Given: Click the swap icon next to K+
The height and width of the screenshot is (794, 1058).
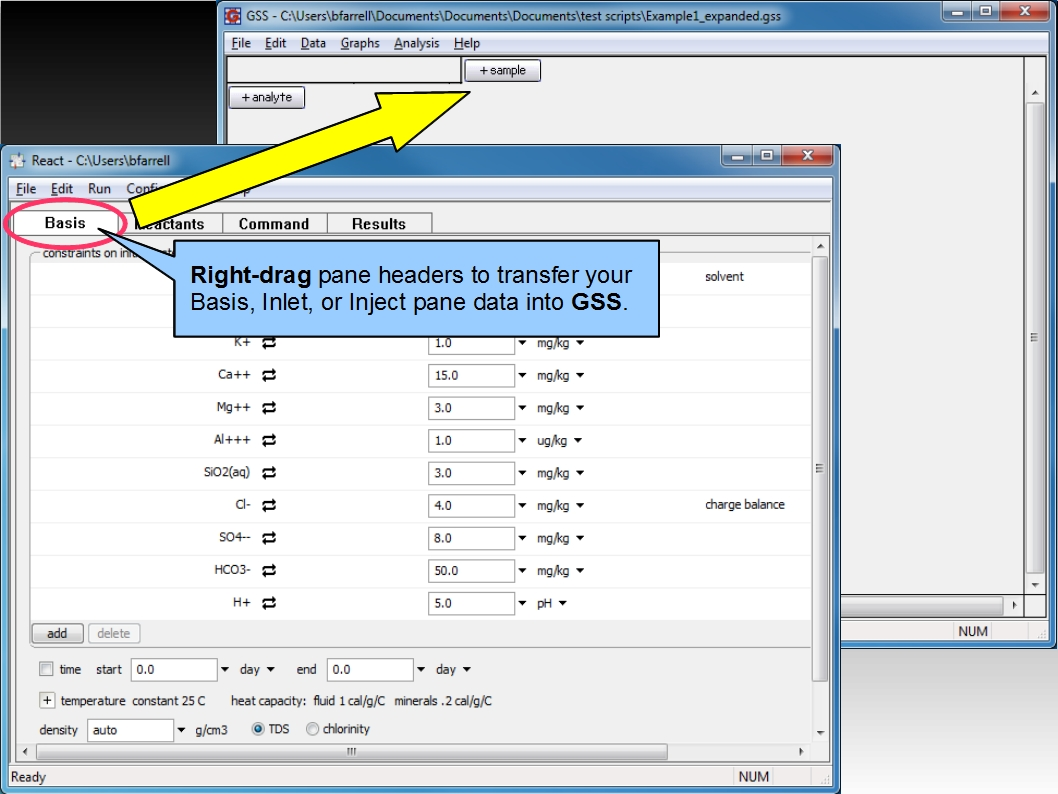Looking at the screenshot, I should (x=269, y=343).
